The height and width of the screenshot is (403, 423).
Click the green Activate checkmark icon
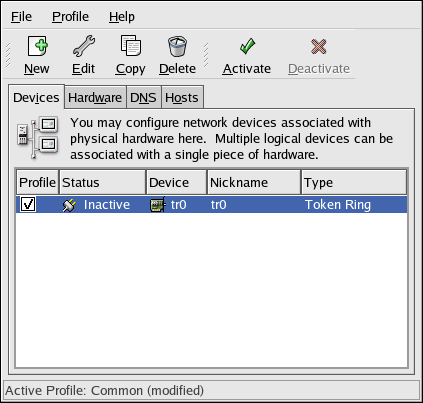click(x=247, y=46)
